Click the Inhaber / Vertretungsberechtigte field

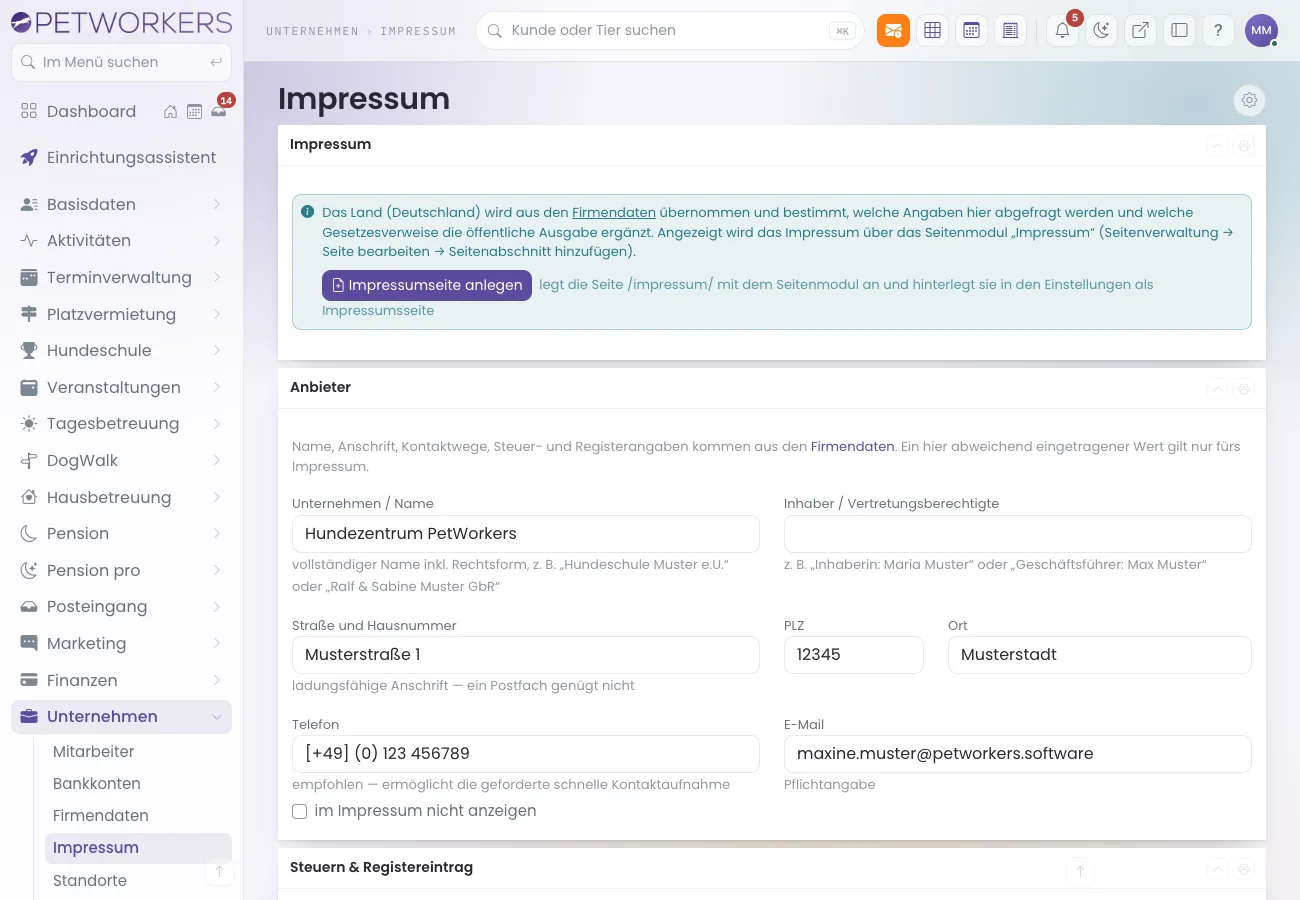click(x=1017, y=534)
